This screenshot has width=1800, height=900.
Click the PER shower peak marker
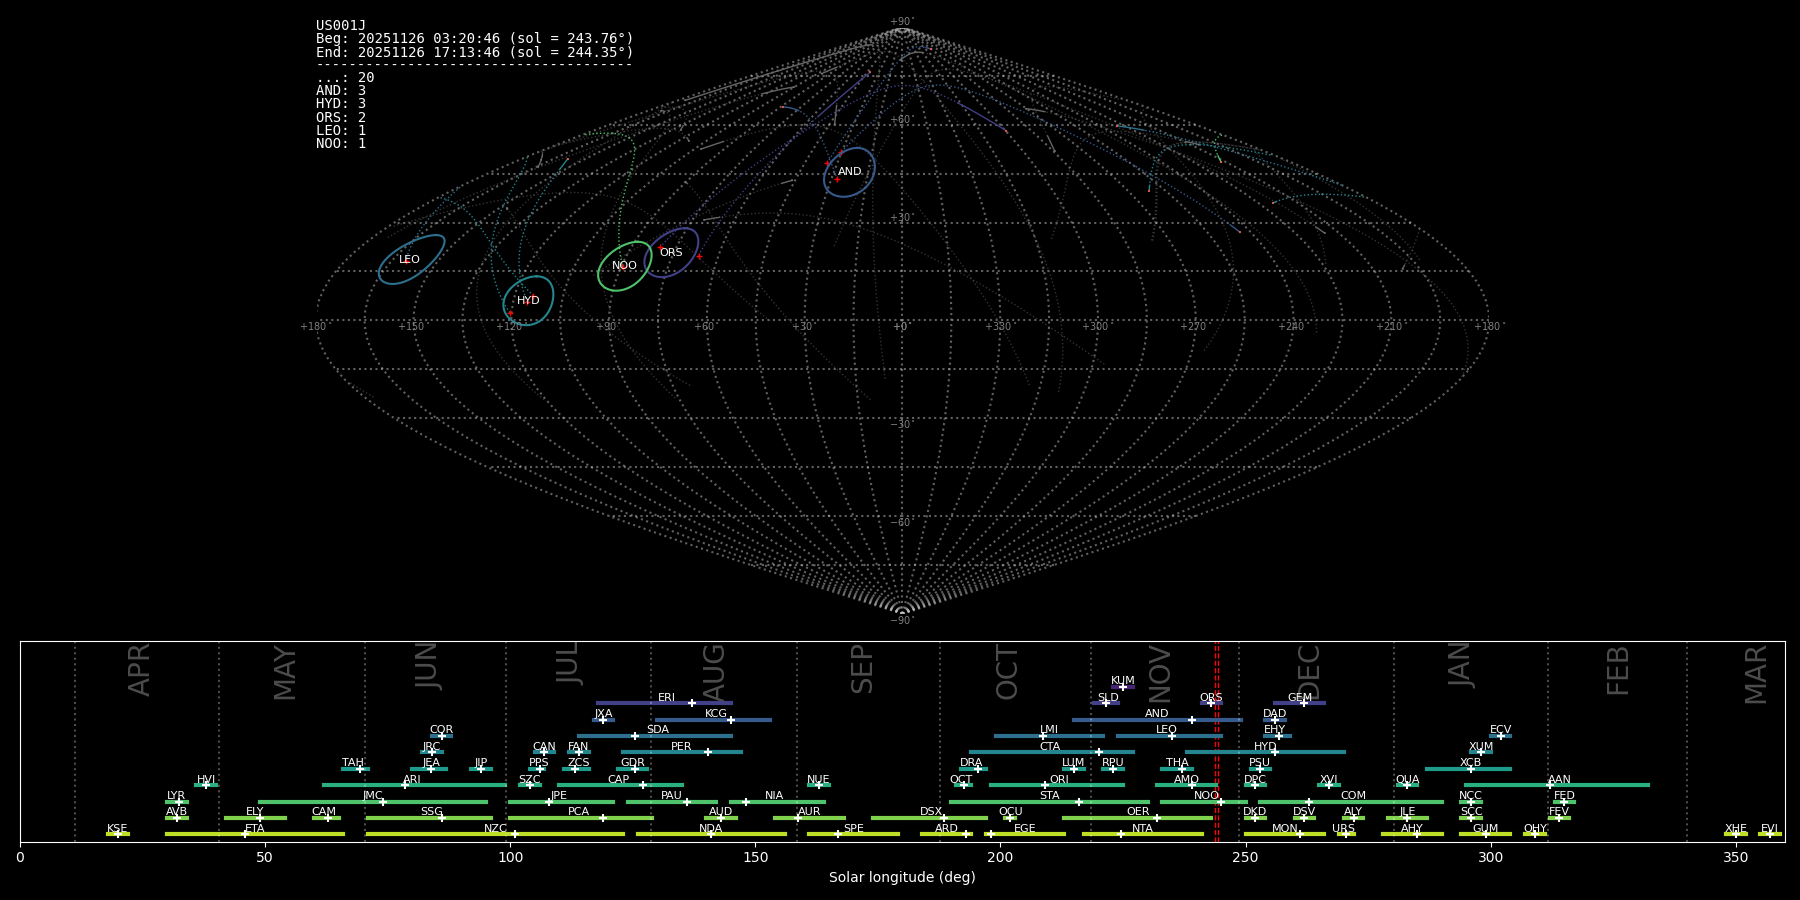tap(708, 752)
